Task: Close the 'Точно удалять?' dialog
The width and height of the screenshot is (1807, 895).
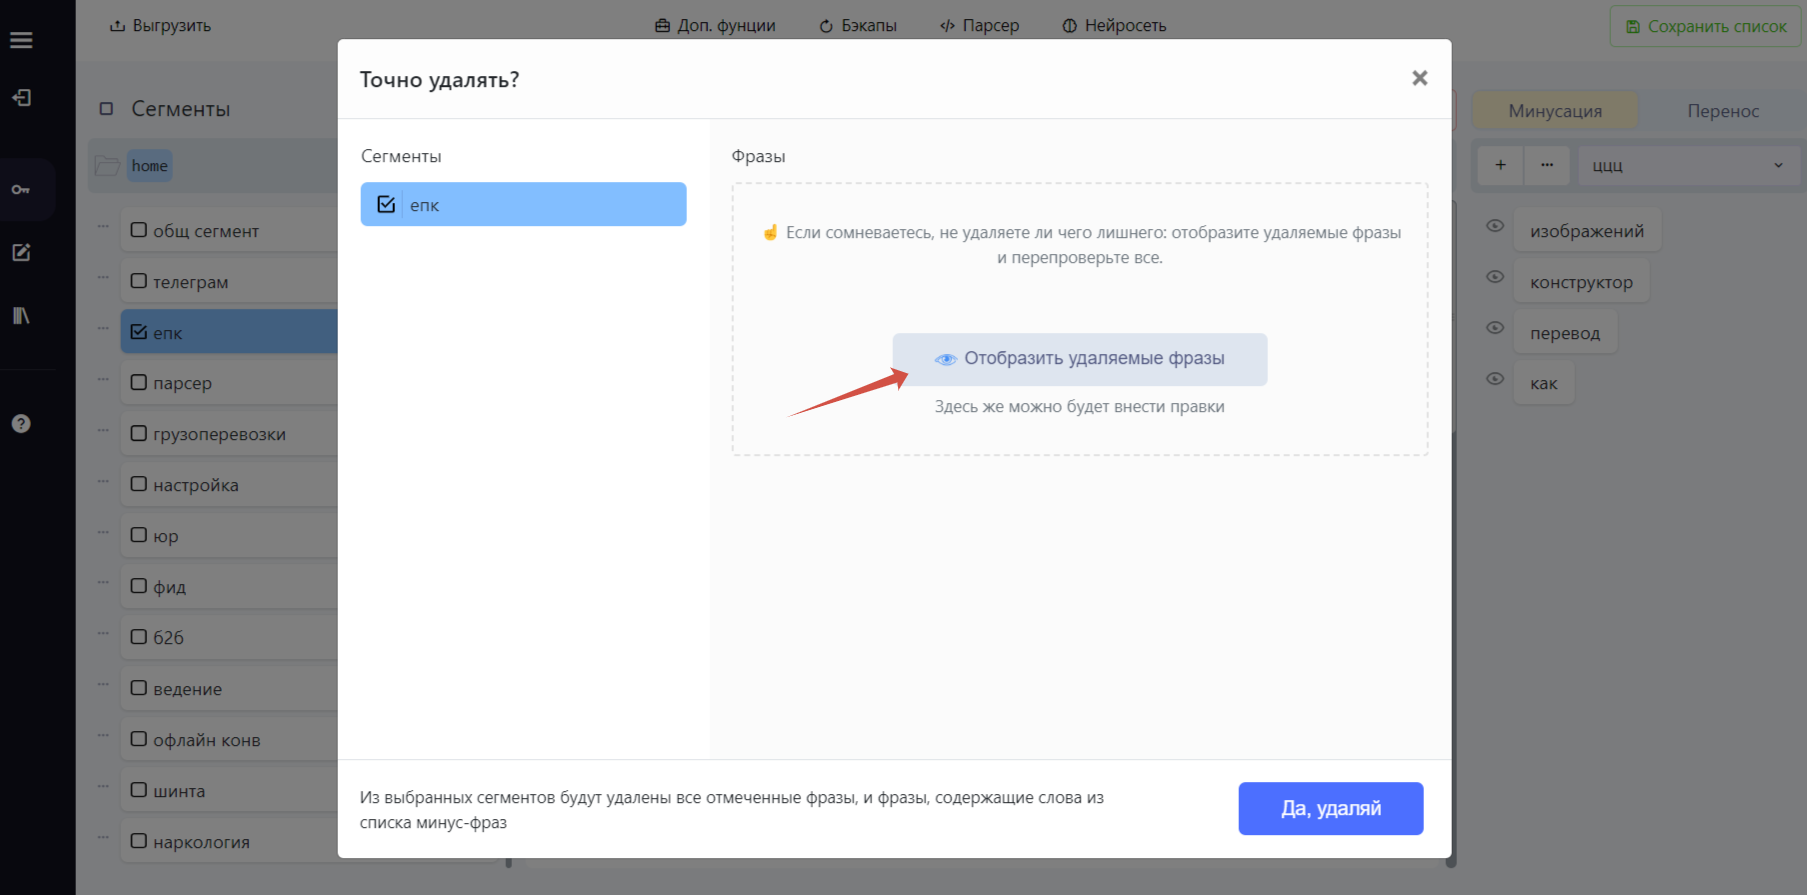Action: [1419, 78]
